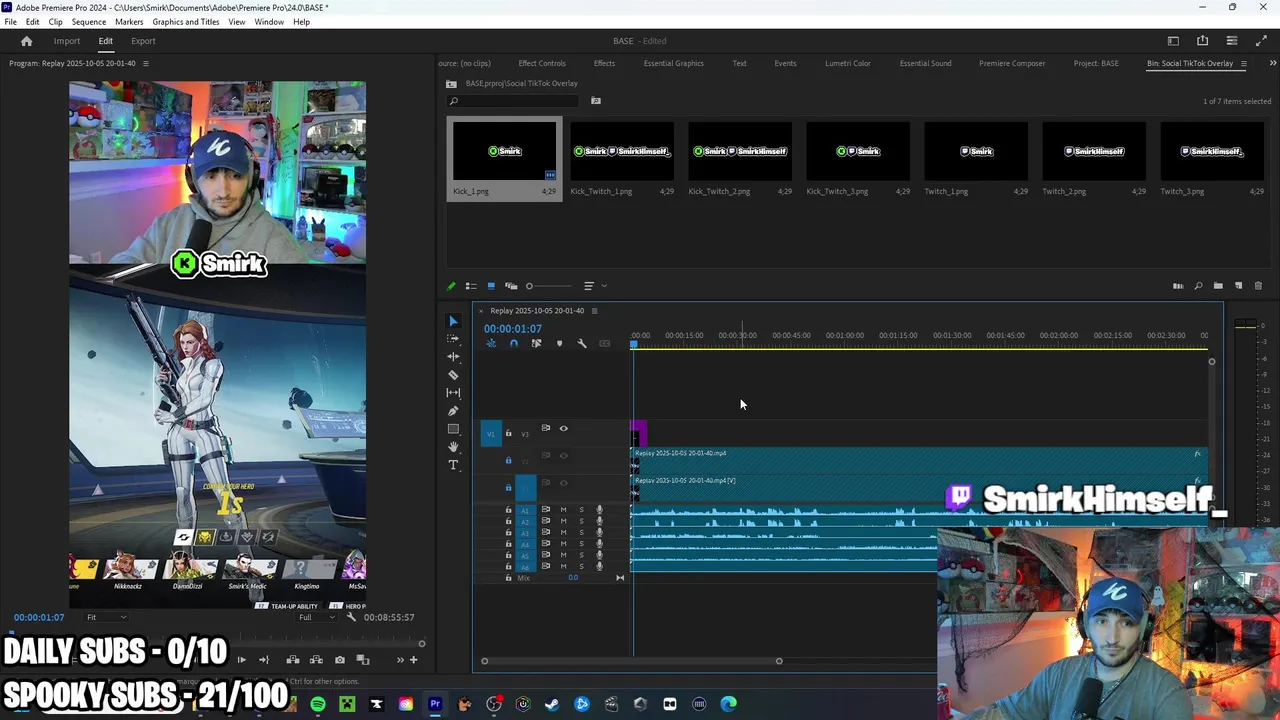Toggle lock on the V3 track
This screenshot has height=720, width=1280.
click(x=508, y=433)
